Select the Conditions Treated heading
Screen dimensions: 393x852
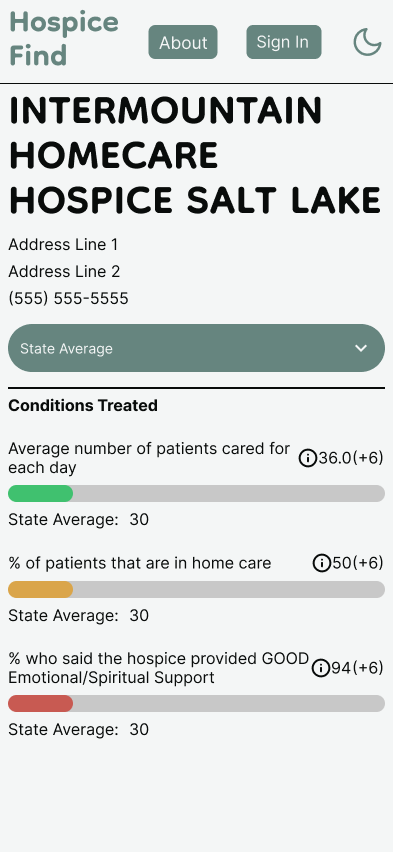point(83,405)
